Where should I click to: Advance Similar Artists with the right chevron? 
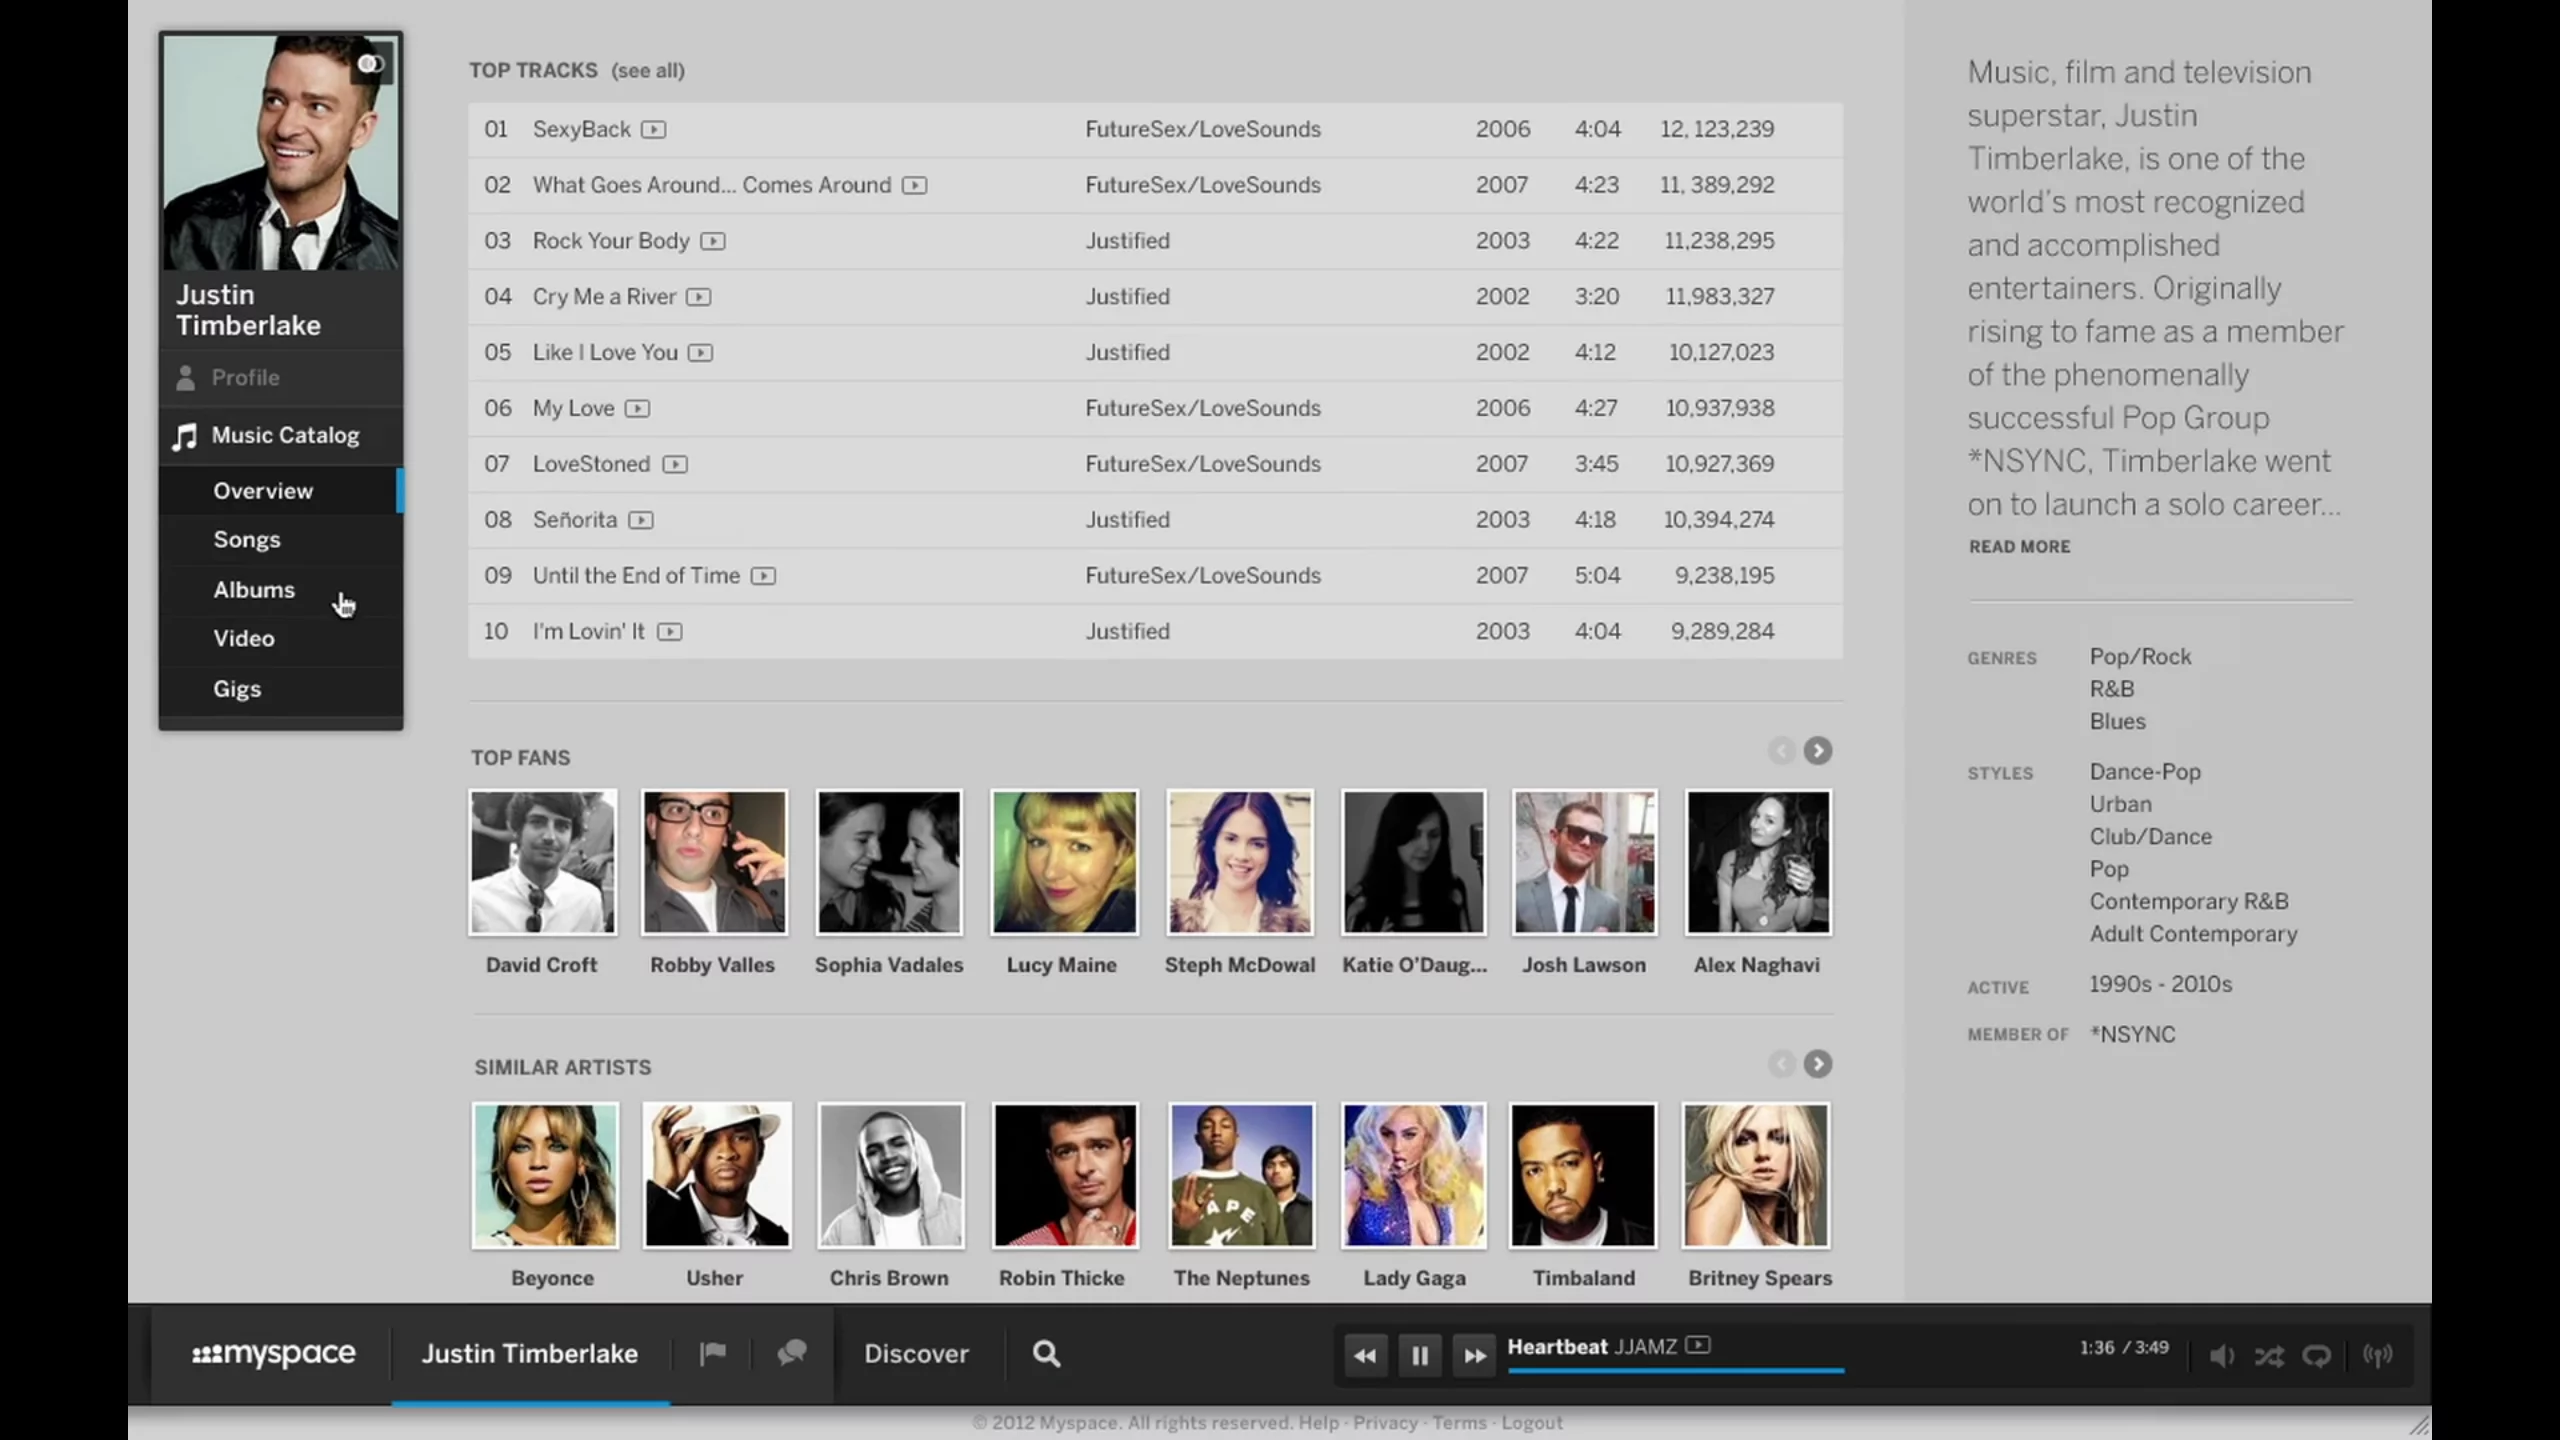point(1818,1064)
